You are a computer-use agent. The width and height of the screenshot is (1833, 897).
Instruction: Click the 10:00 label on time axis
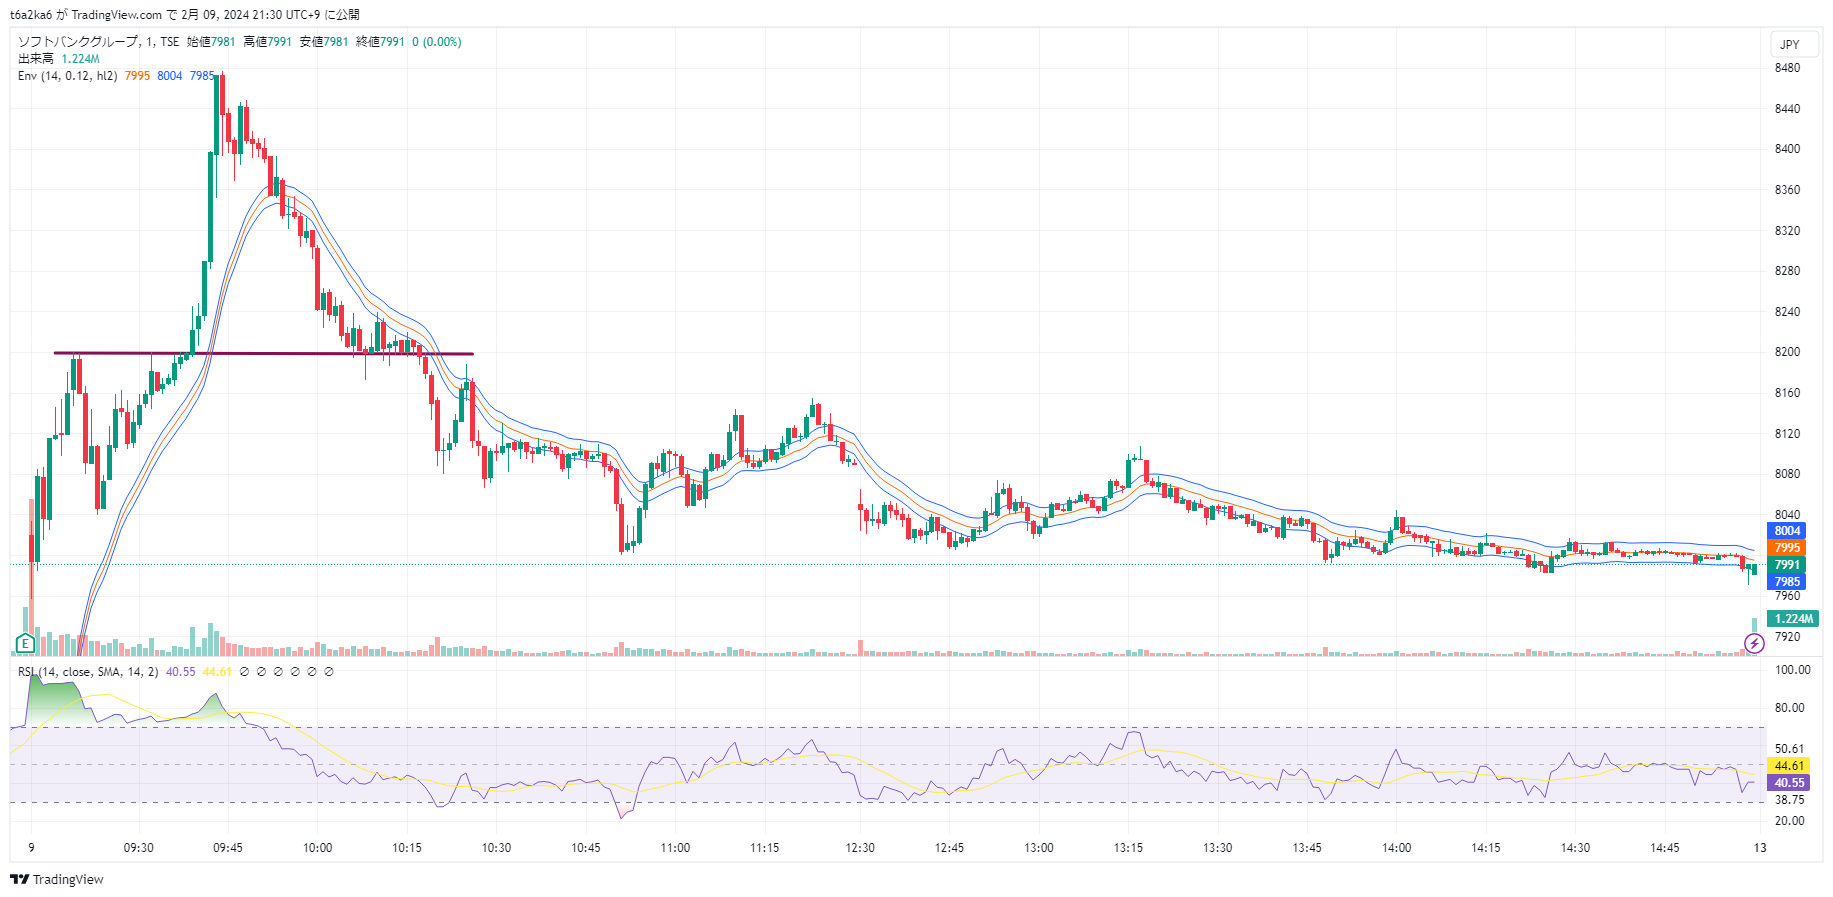tap(317, 848)
